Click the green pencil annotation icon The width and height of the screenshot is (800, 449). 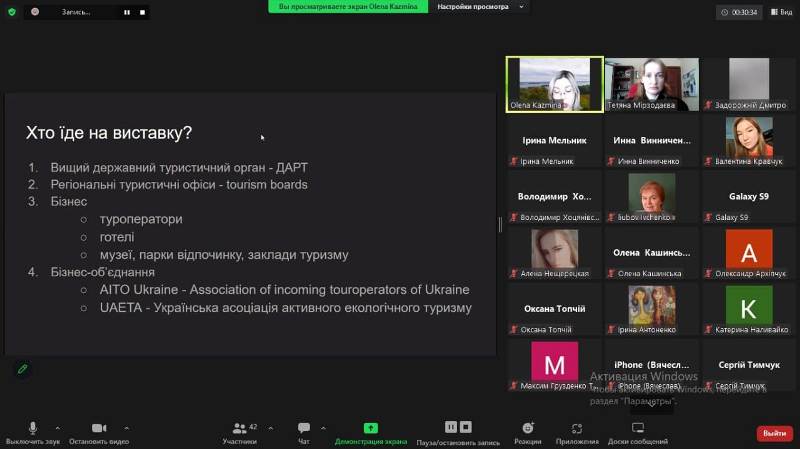[22, 368]
